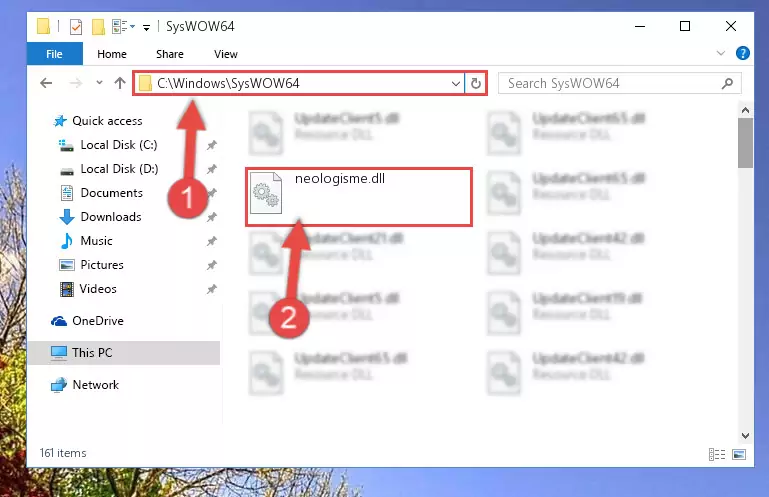Open the Share ribbon tab

pyautogui.click(x=170, y=54)
